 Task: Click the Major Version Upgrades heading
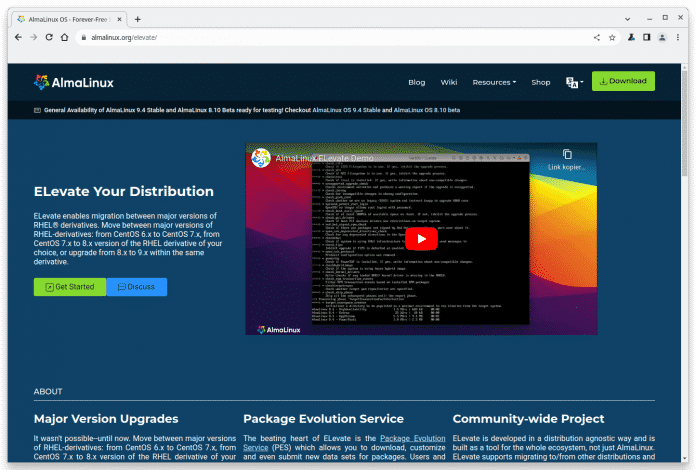coord(106,419)
